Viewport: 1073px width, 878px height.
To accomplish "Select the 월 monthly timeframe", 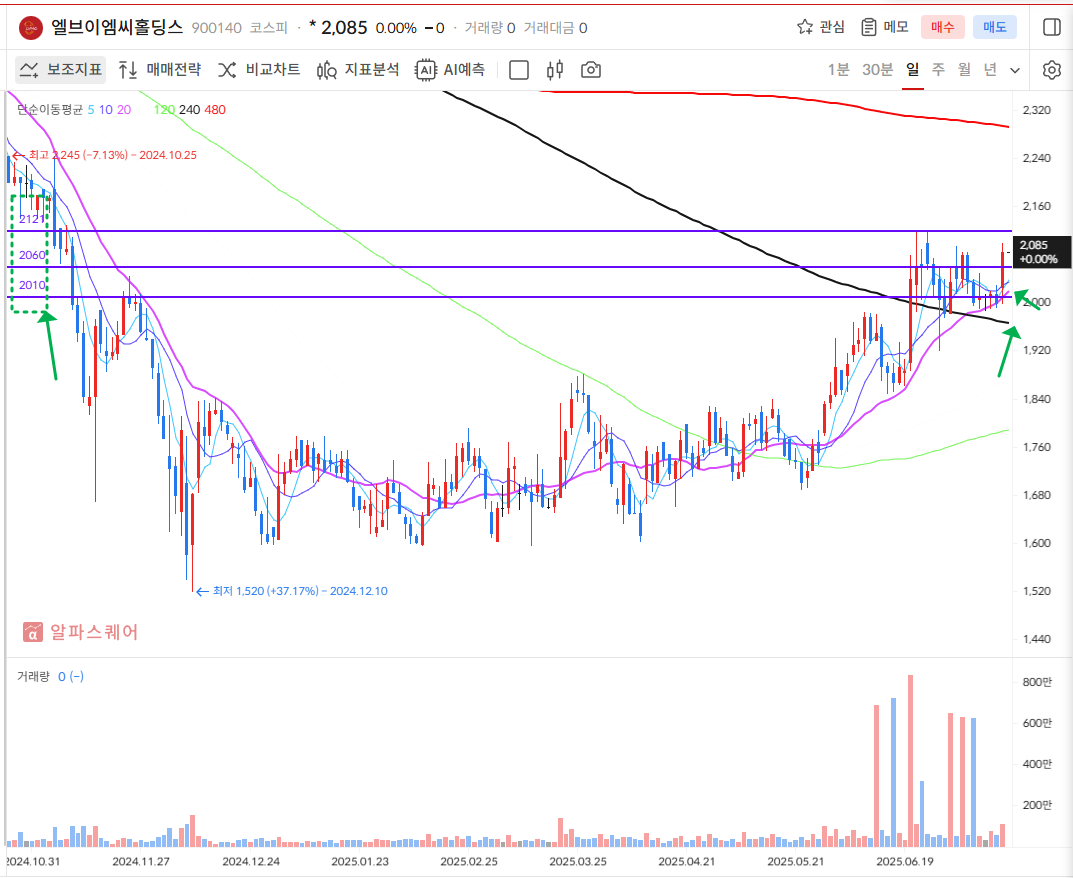I will pos(964,70).
